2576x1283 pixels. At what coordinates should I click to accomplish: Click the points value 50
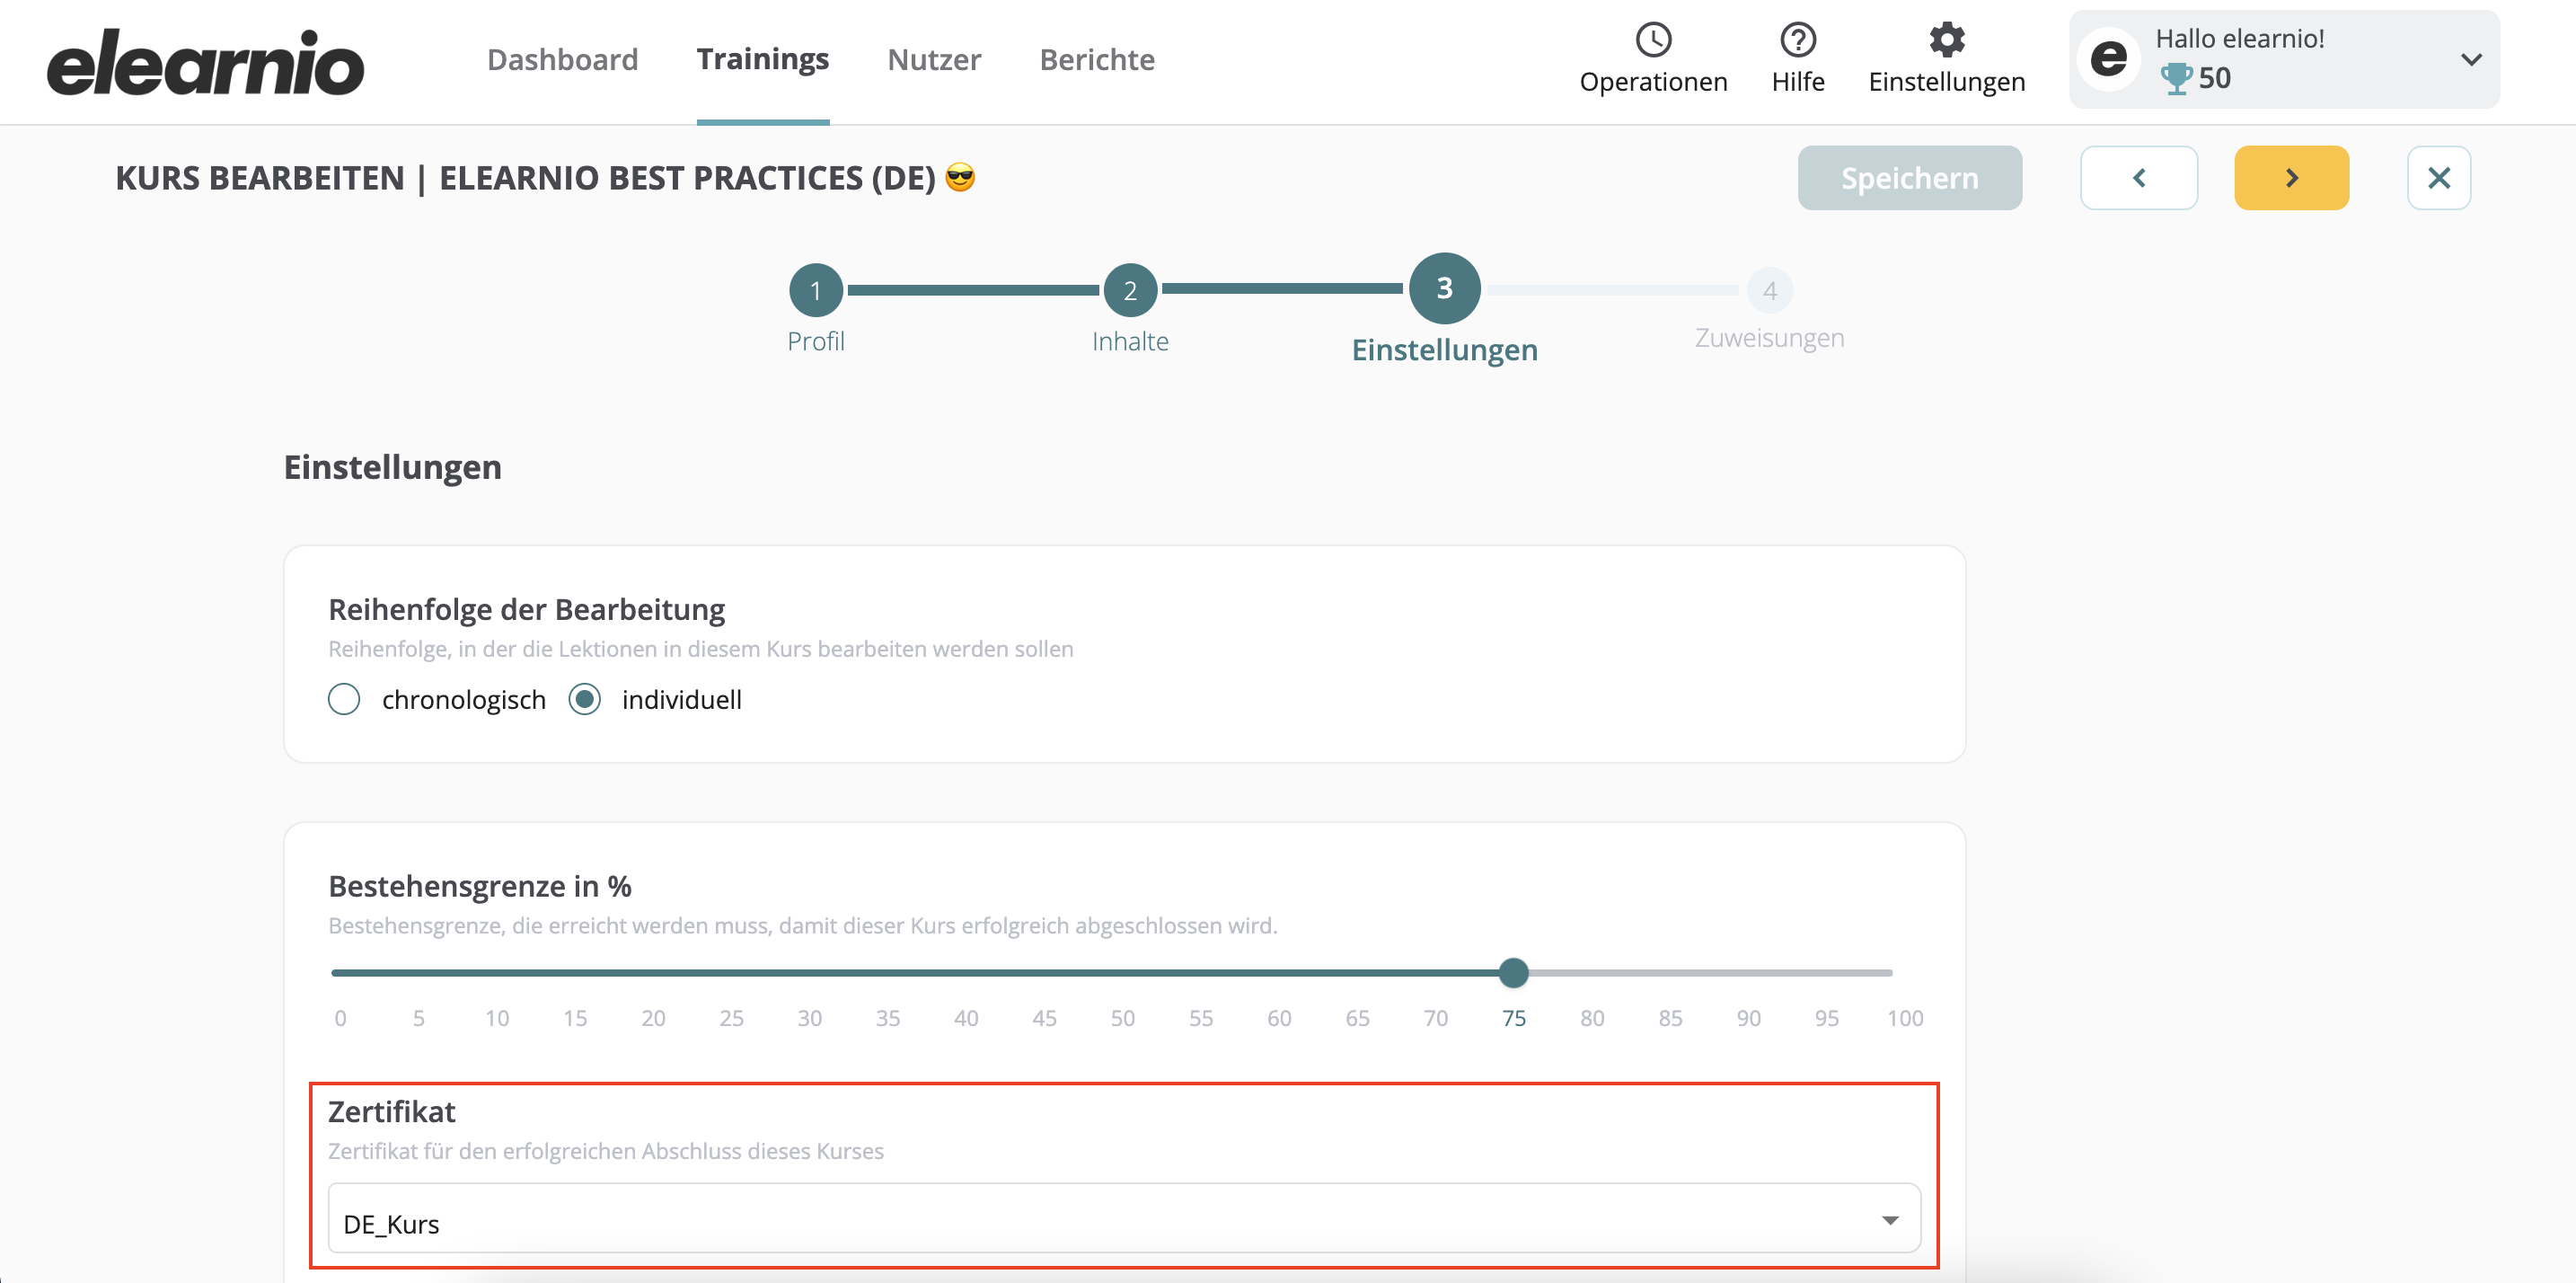coord(2214,78)
